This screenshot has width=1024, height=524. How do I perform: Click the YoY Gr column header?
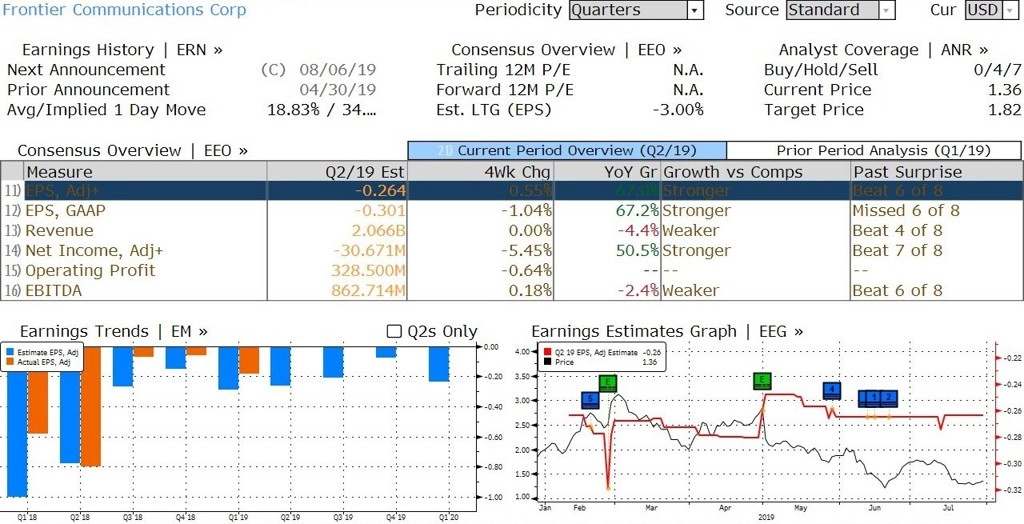click(x=607, y=172)
